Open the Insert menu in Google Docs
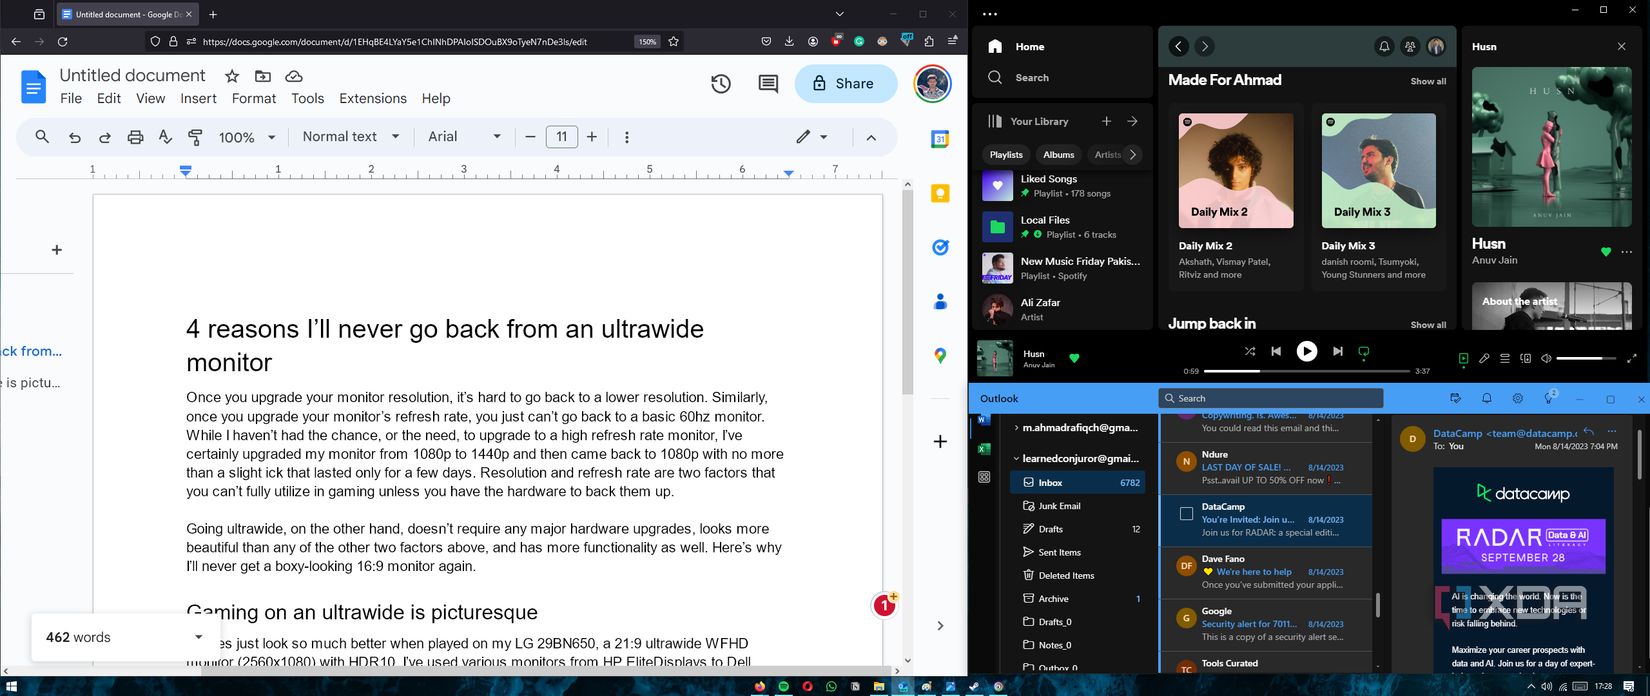Screen dimensions: 1650x696 point(198,98)
